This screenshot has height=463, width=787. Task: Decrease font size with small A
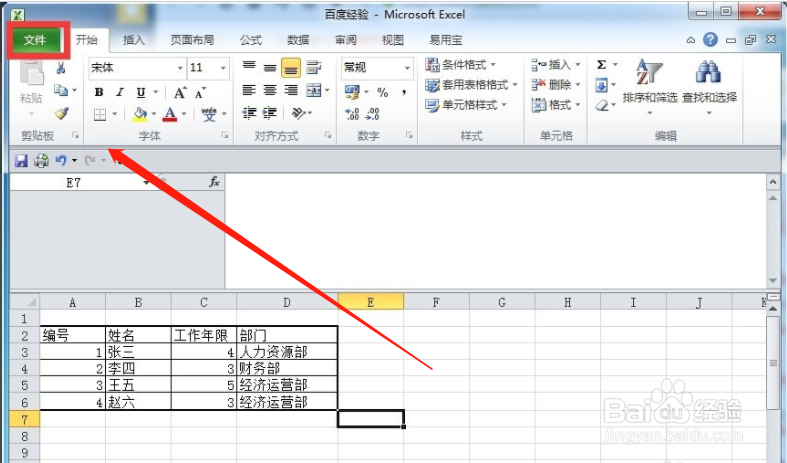point(200,93)
